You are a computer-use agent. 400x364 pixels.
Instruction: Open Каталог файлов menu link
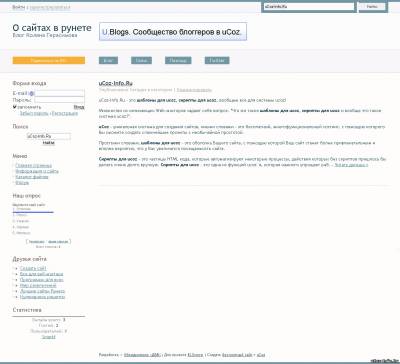pos(32,177)
